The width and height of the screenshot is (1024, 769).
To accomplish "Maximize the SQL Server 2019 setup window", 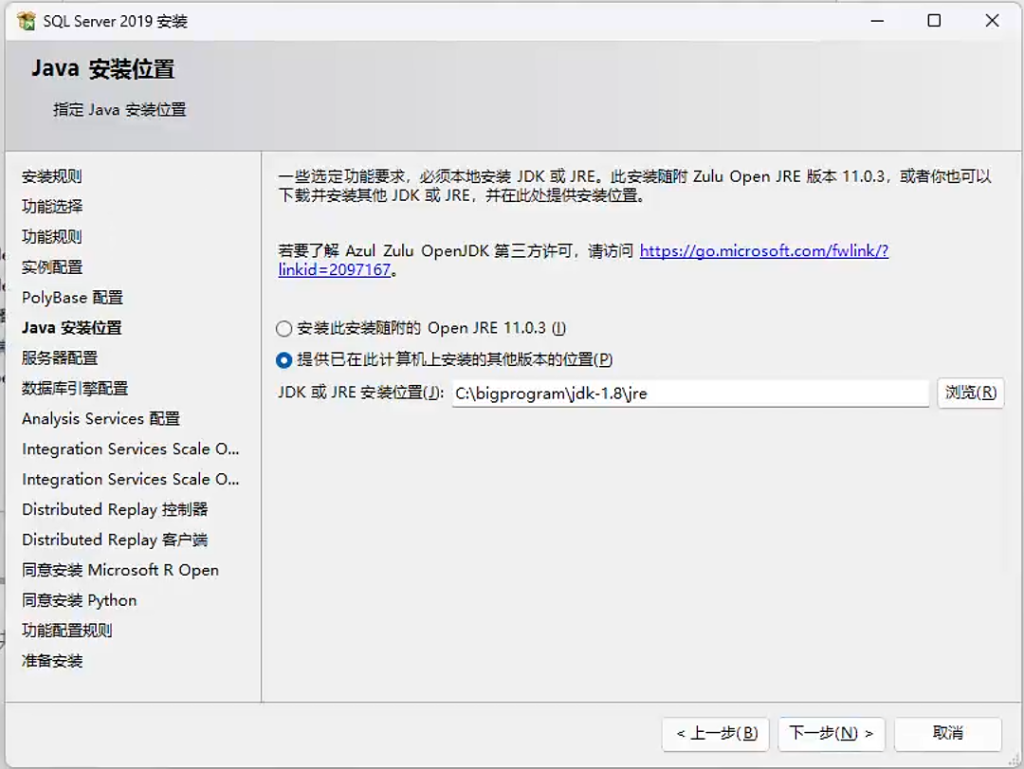I will 934,21.
